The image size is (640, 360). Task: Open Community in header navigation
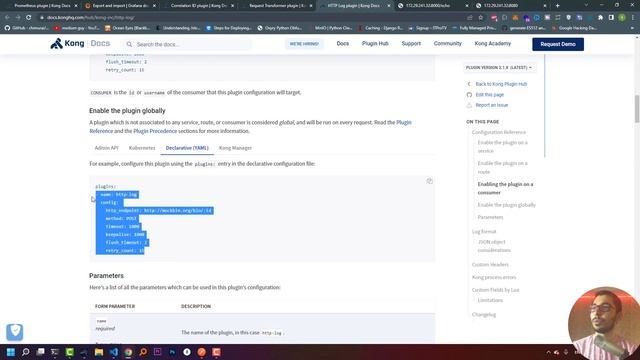447,44
